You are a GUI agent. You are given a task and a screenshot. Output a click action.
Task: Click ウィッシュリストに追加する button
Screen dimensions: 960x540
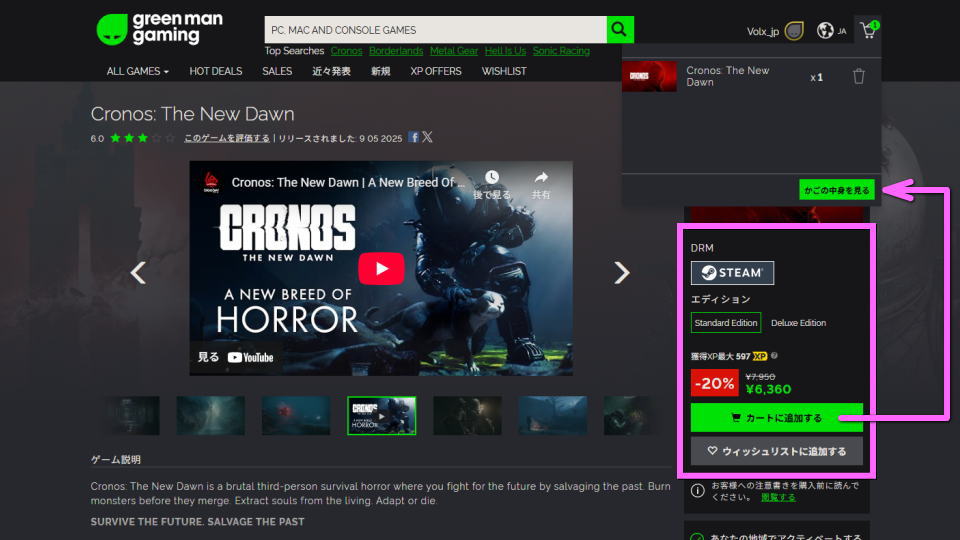pos(776,451)
